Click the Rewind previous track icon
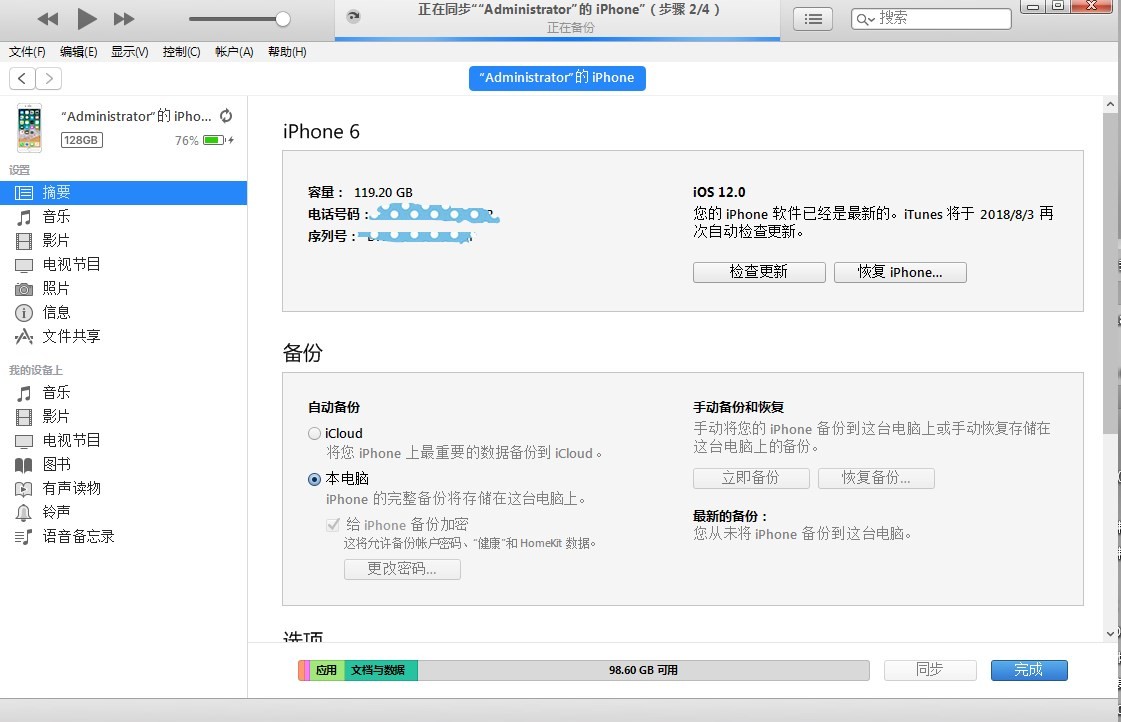1121x722 pixels. pos(47,19)
